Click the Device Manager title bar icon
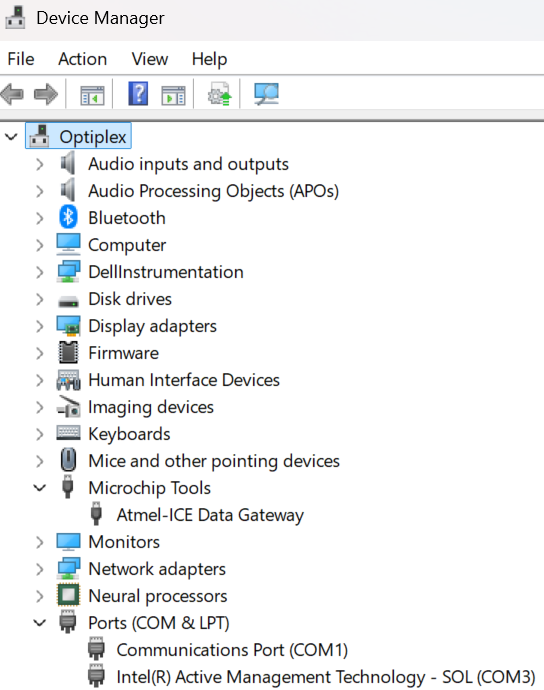The image size is (544, 690). [x=15, y=18]
